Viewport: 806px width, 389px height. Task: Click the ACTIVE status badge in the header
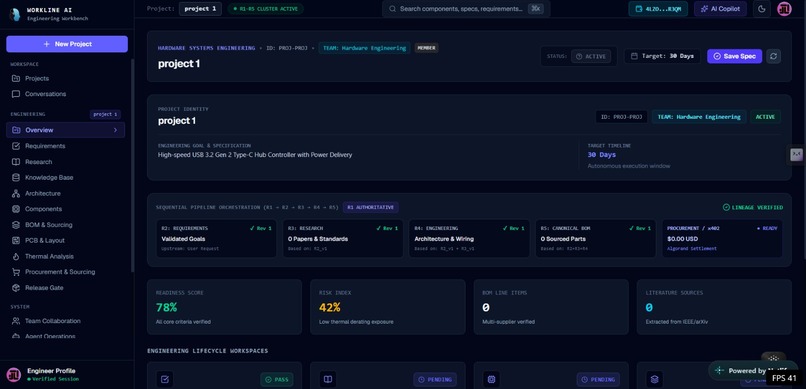(591, 57)
